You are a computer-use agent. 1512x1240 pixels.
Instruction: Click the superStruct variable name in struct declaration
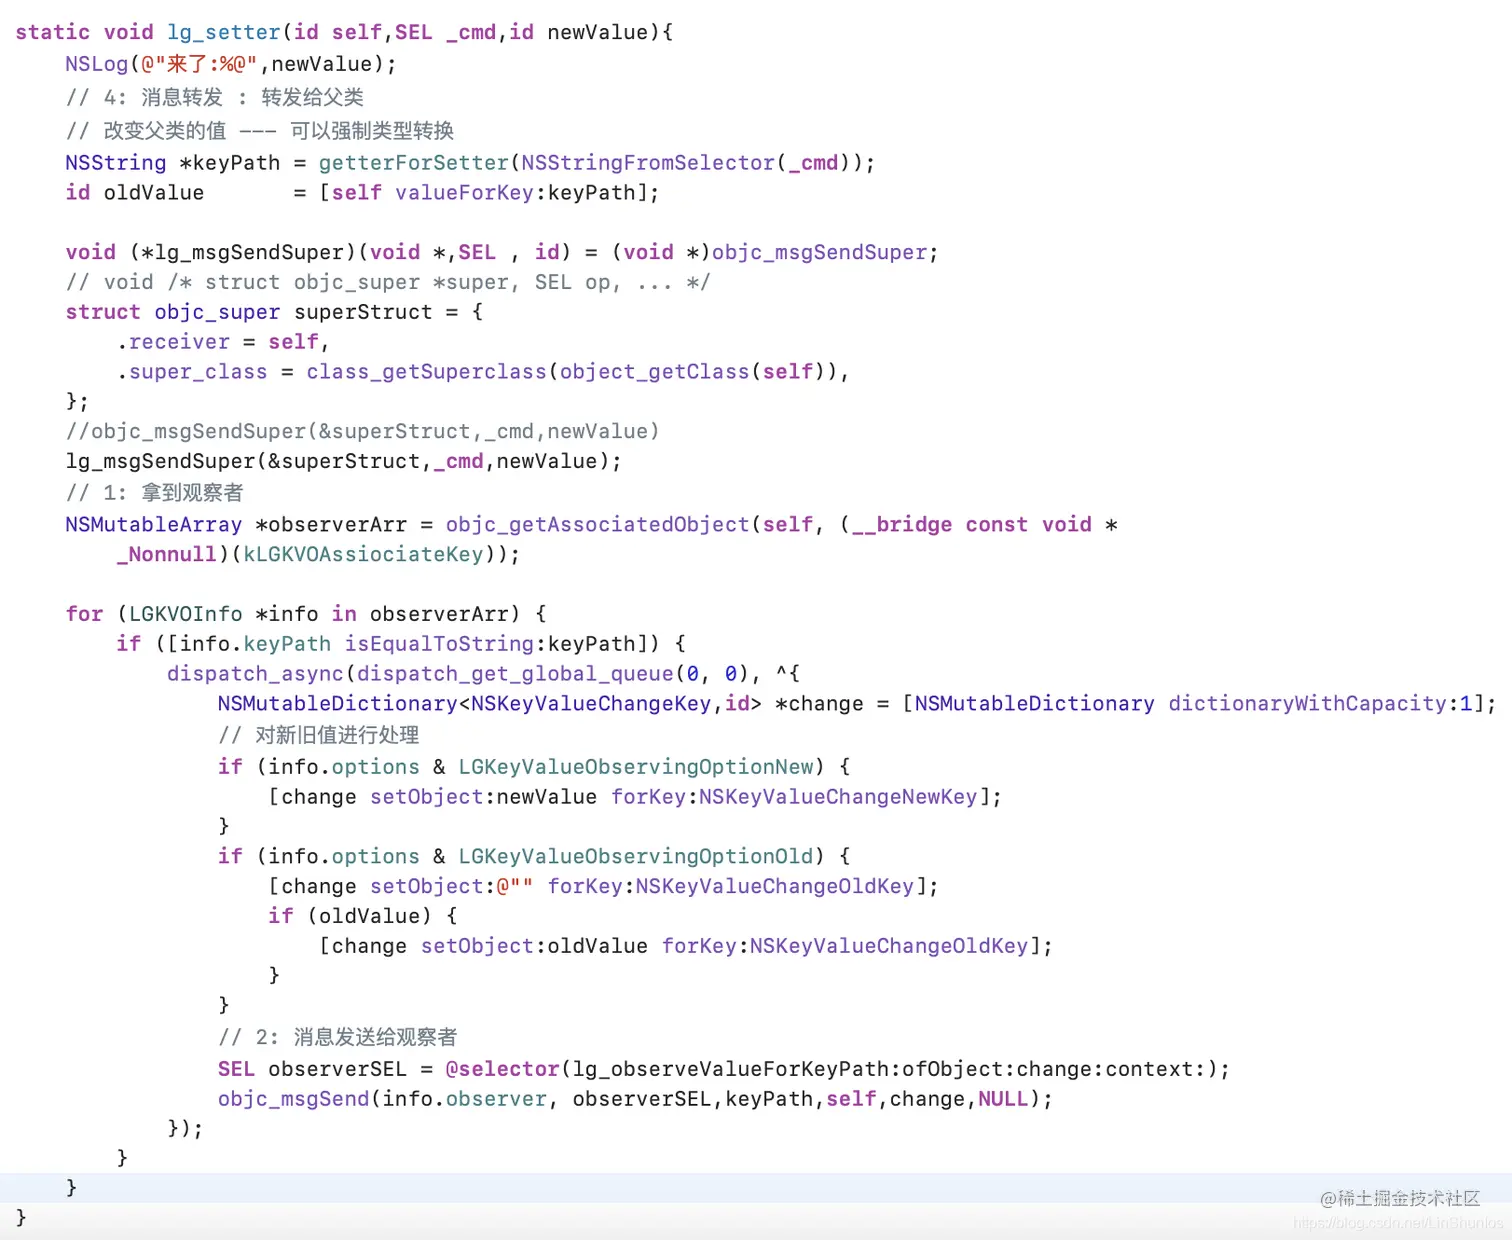click(x=363, y=312)
